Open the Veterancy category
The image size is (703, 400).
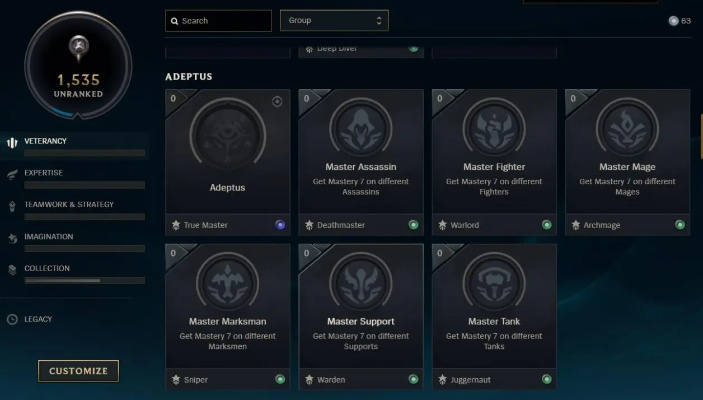coord(46,141)
